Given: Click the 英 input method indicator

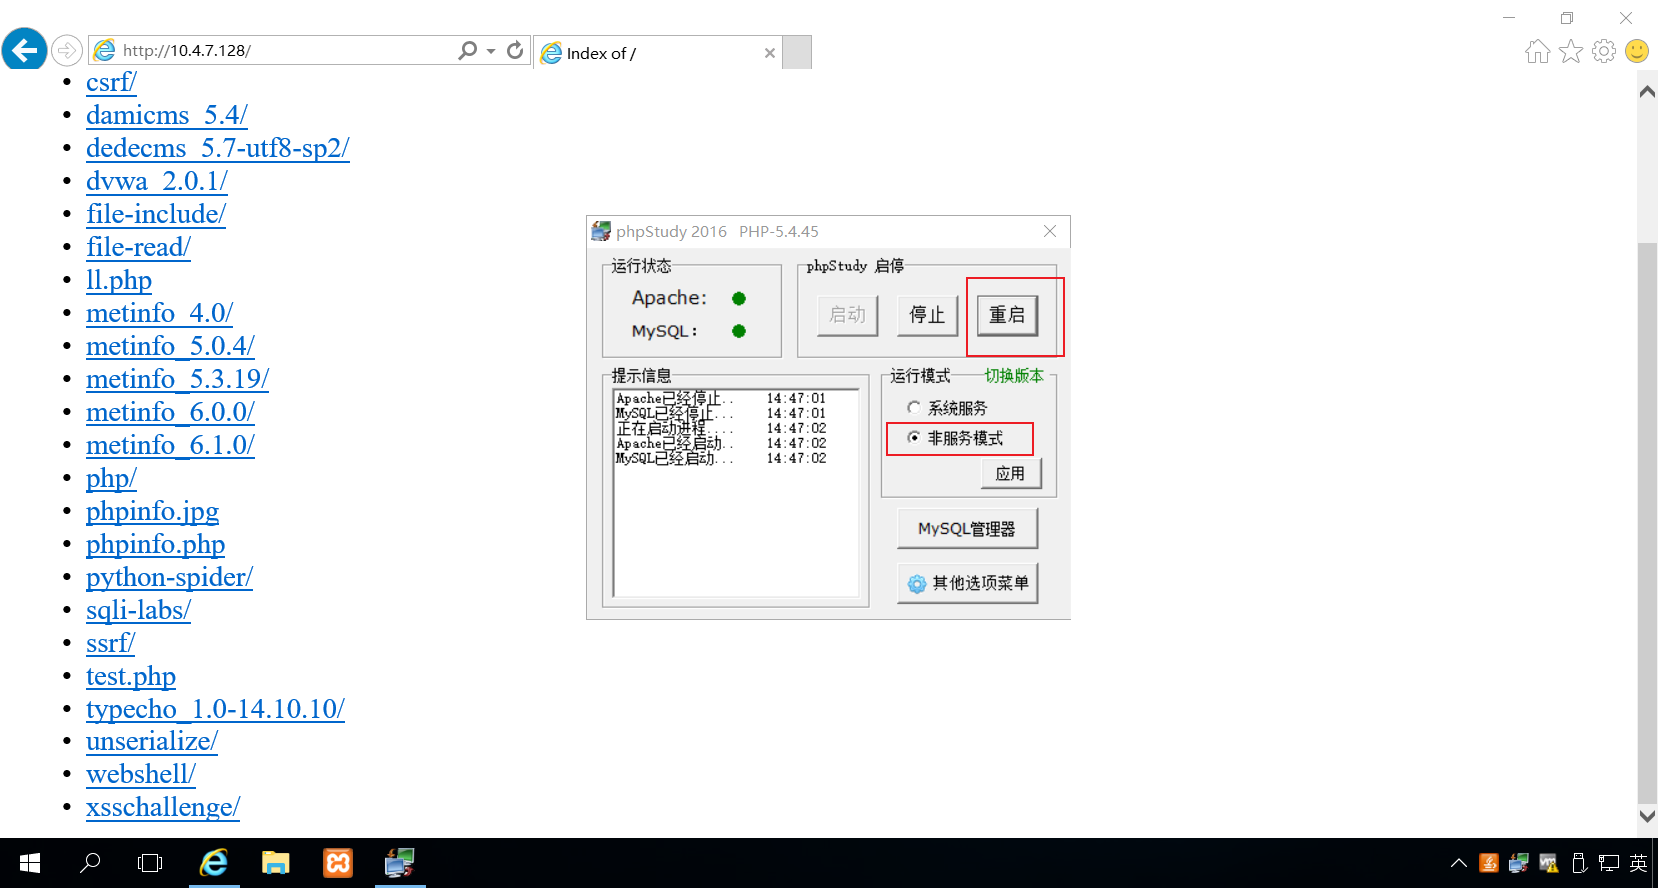Looking at the screenshot, I should pyautogui.click(x=1638, y=863).
